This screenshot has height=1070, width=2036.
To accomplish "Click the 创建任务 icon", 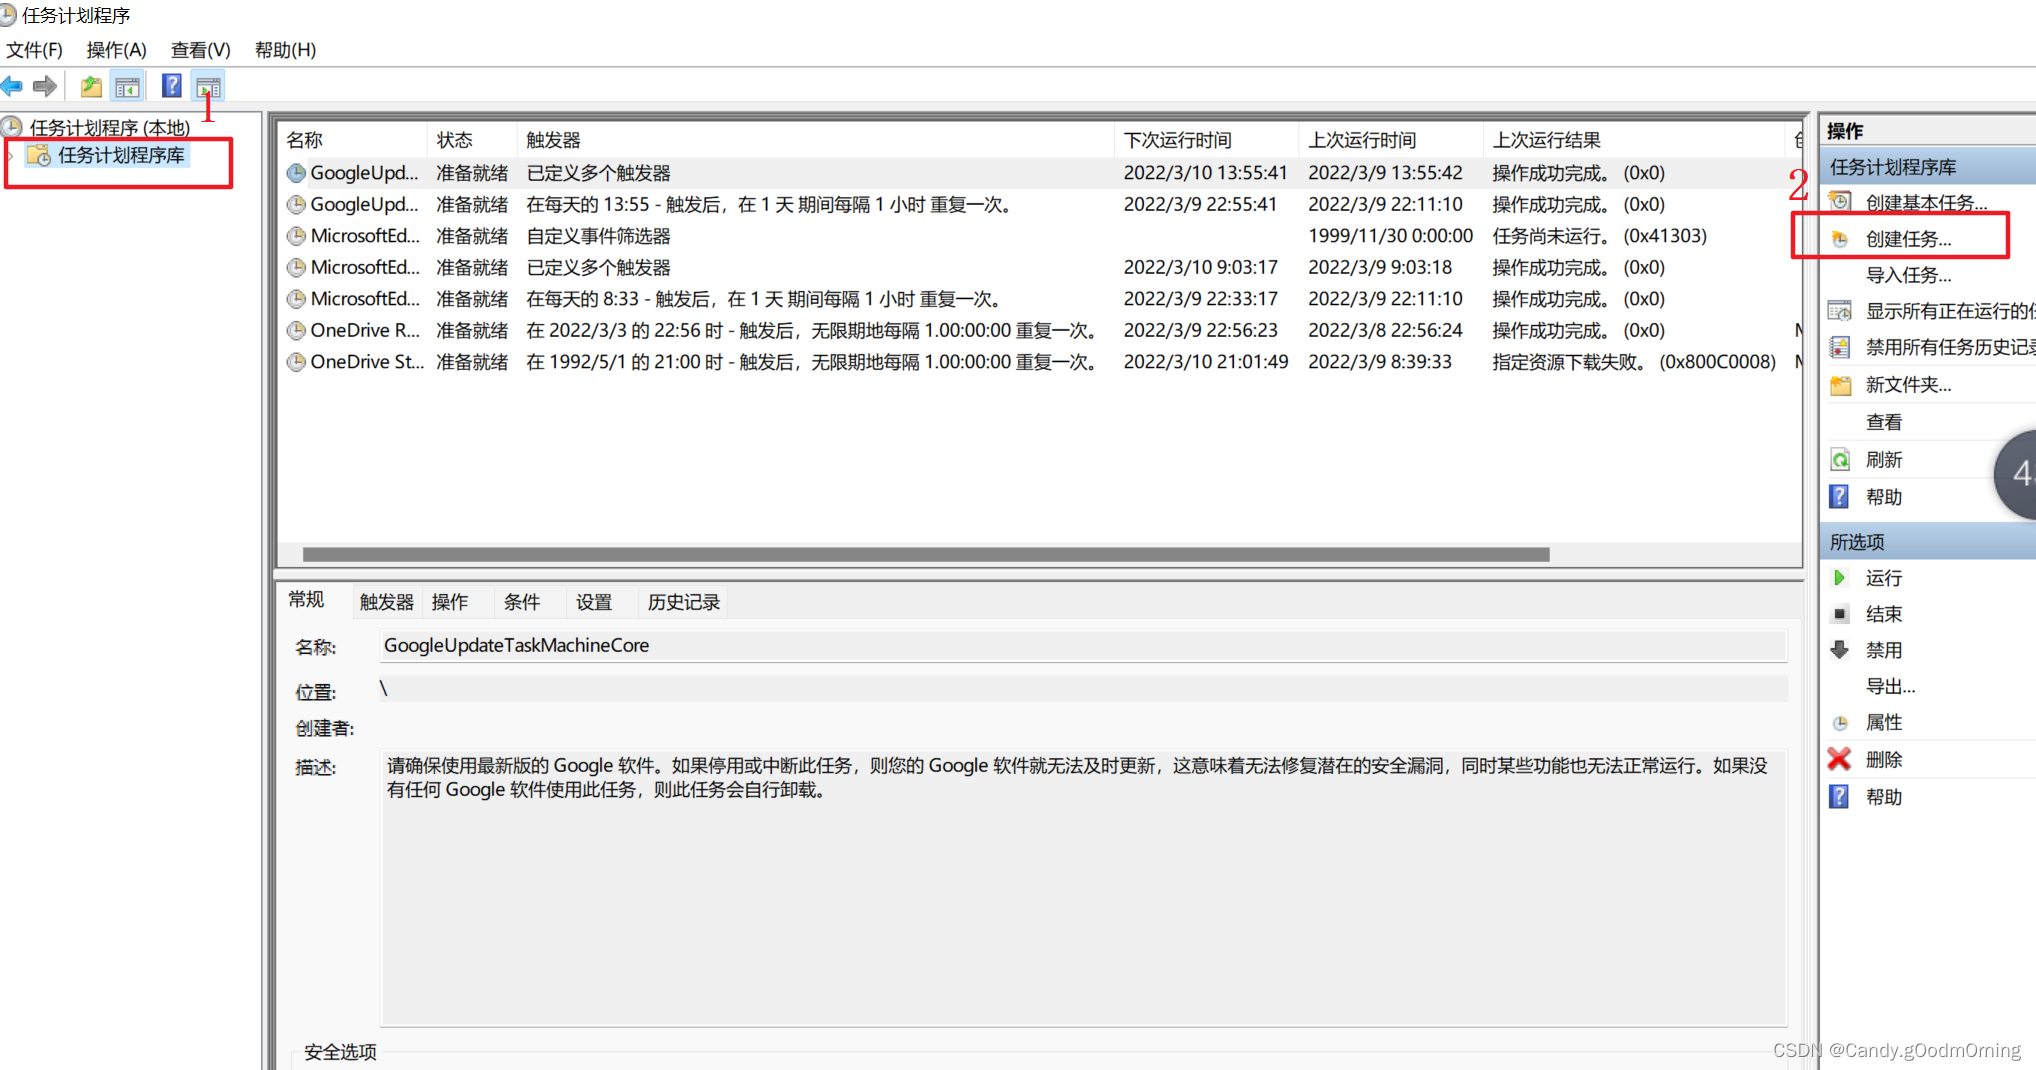I will click(x=1840, y=239).
